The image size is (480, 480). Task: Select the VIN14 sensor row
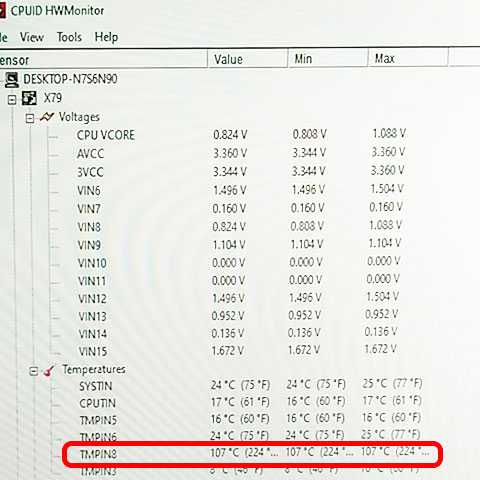click(238, 333)
